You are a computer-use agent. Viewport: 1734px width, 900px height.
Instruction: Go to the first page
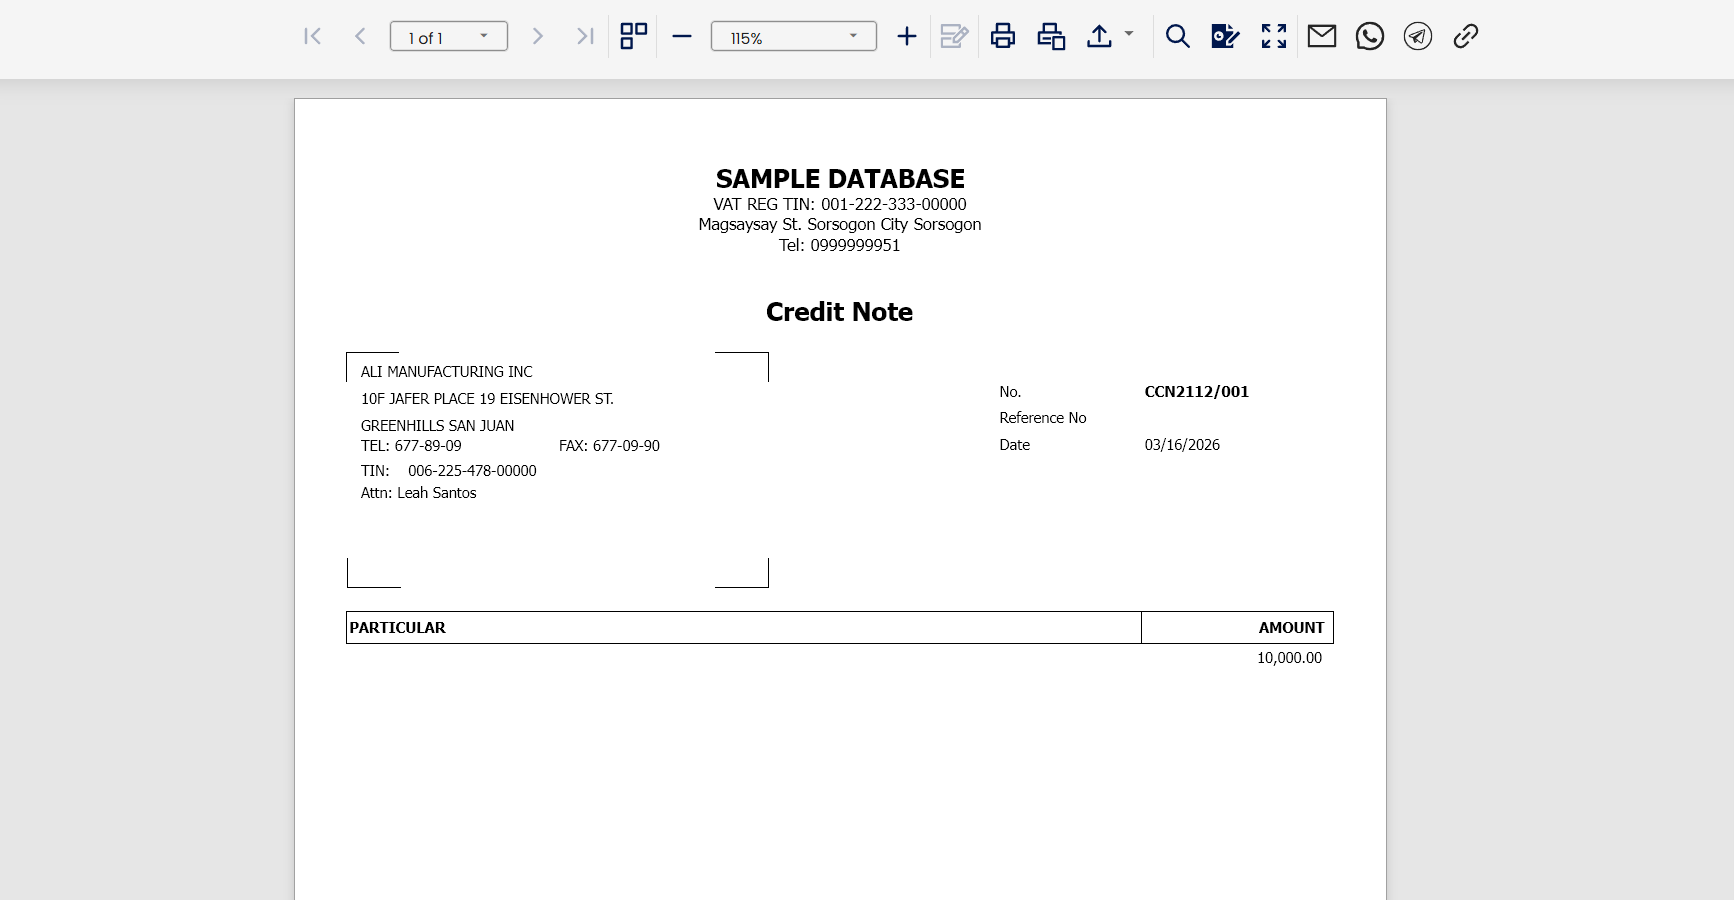(312, 37)
